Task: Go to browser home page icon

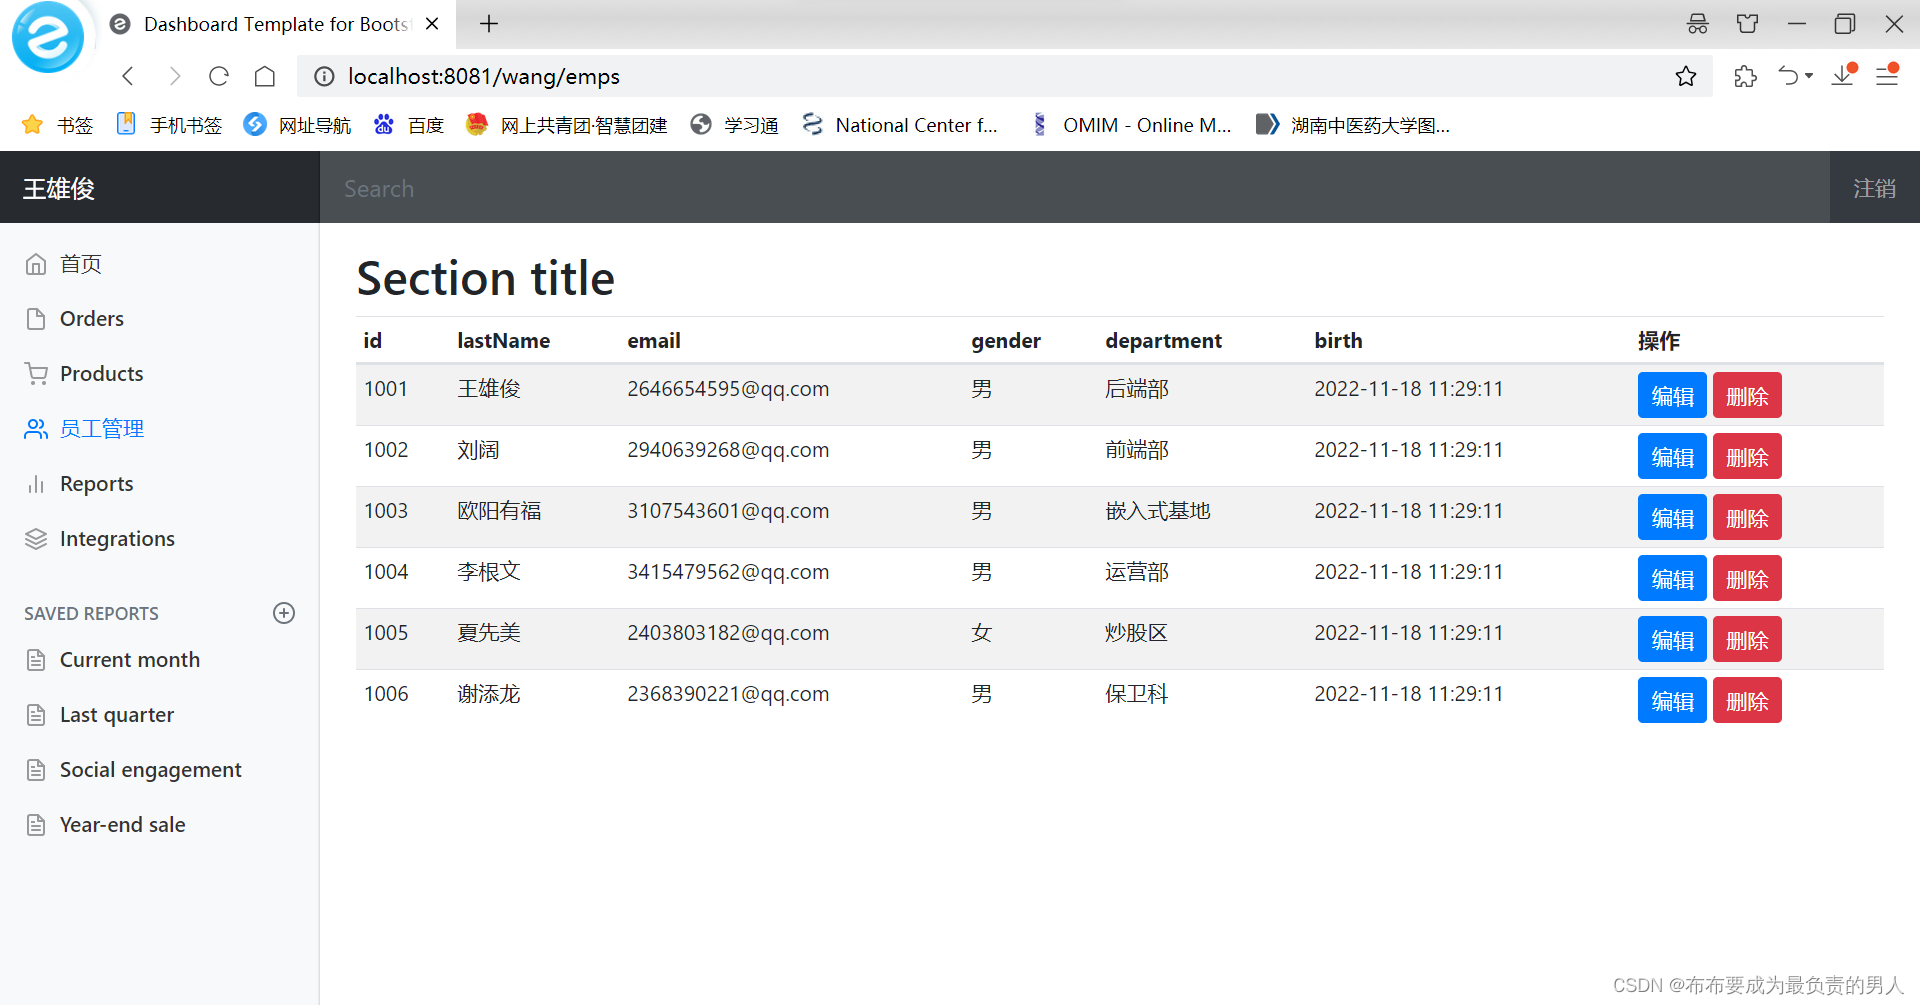Action: 265,76
